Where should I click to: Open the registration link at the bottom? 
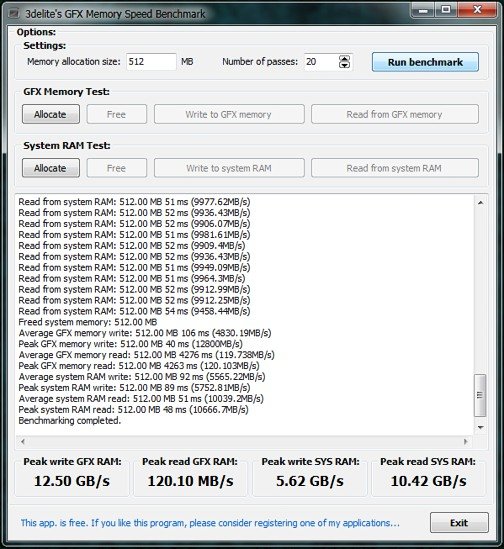pos(210,523)
